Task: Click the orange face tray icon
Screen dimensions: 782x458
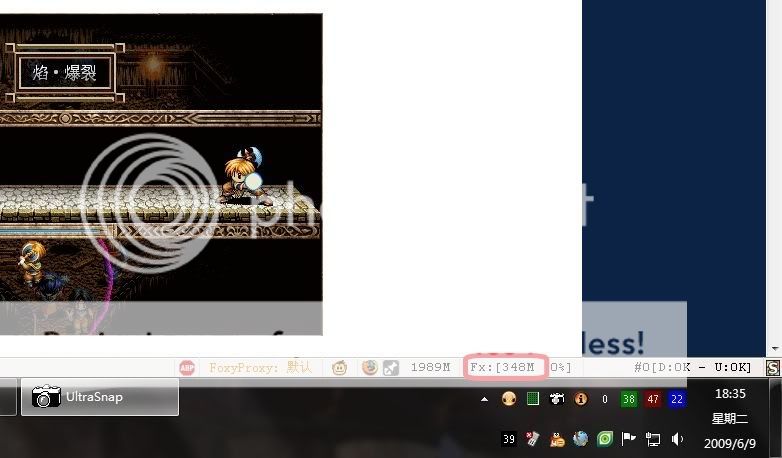Action: tap(509, 399)
